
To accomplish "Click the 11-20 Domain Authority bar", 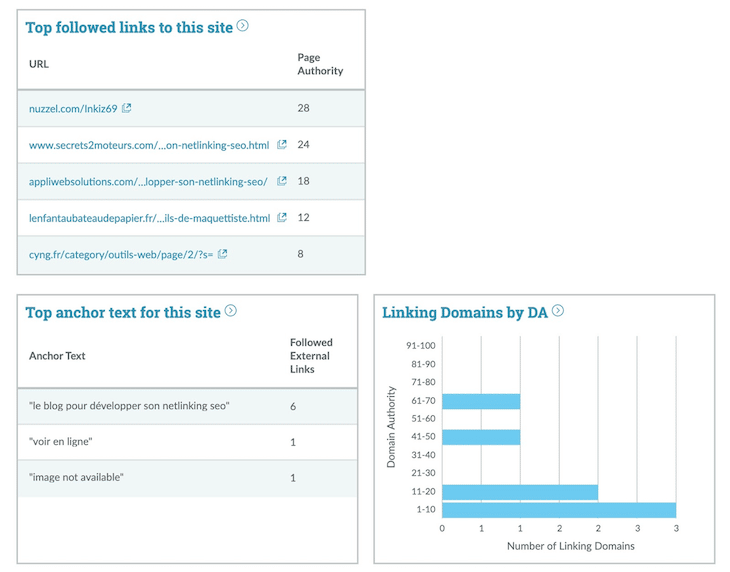I will click(x=520, y=492).
